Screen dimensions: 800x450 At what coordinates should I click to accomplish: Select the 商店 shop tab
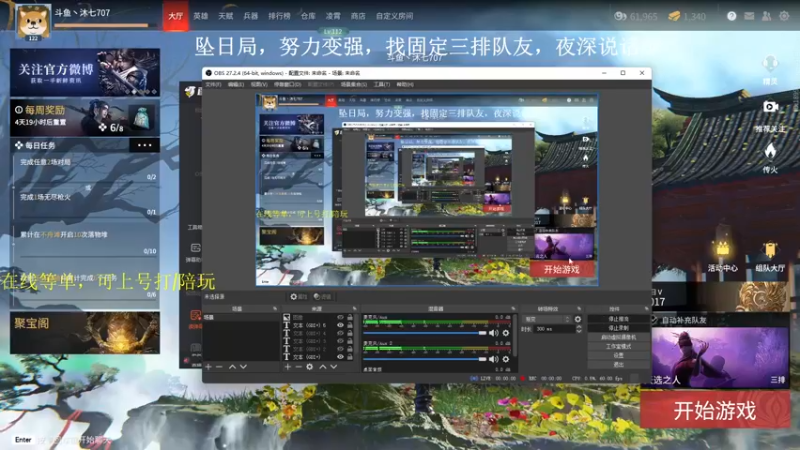pyautogui.click(x=358, y=16)
